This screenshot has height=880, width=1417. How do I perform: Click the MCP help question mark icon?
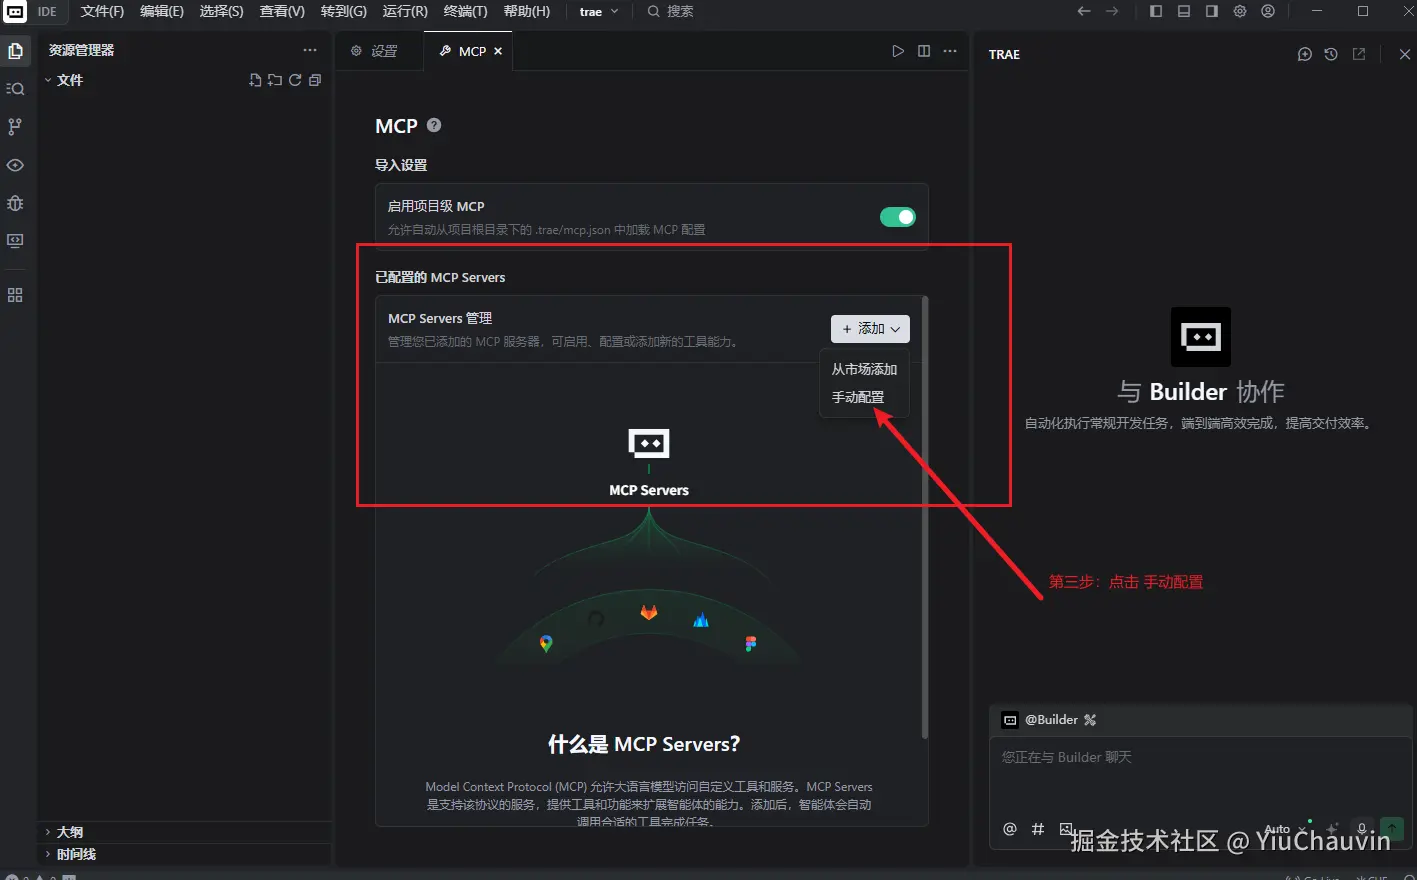[x=434, y=125]
